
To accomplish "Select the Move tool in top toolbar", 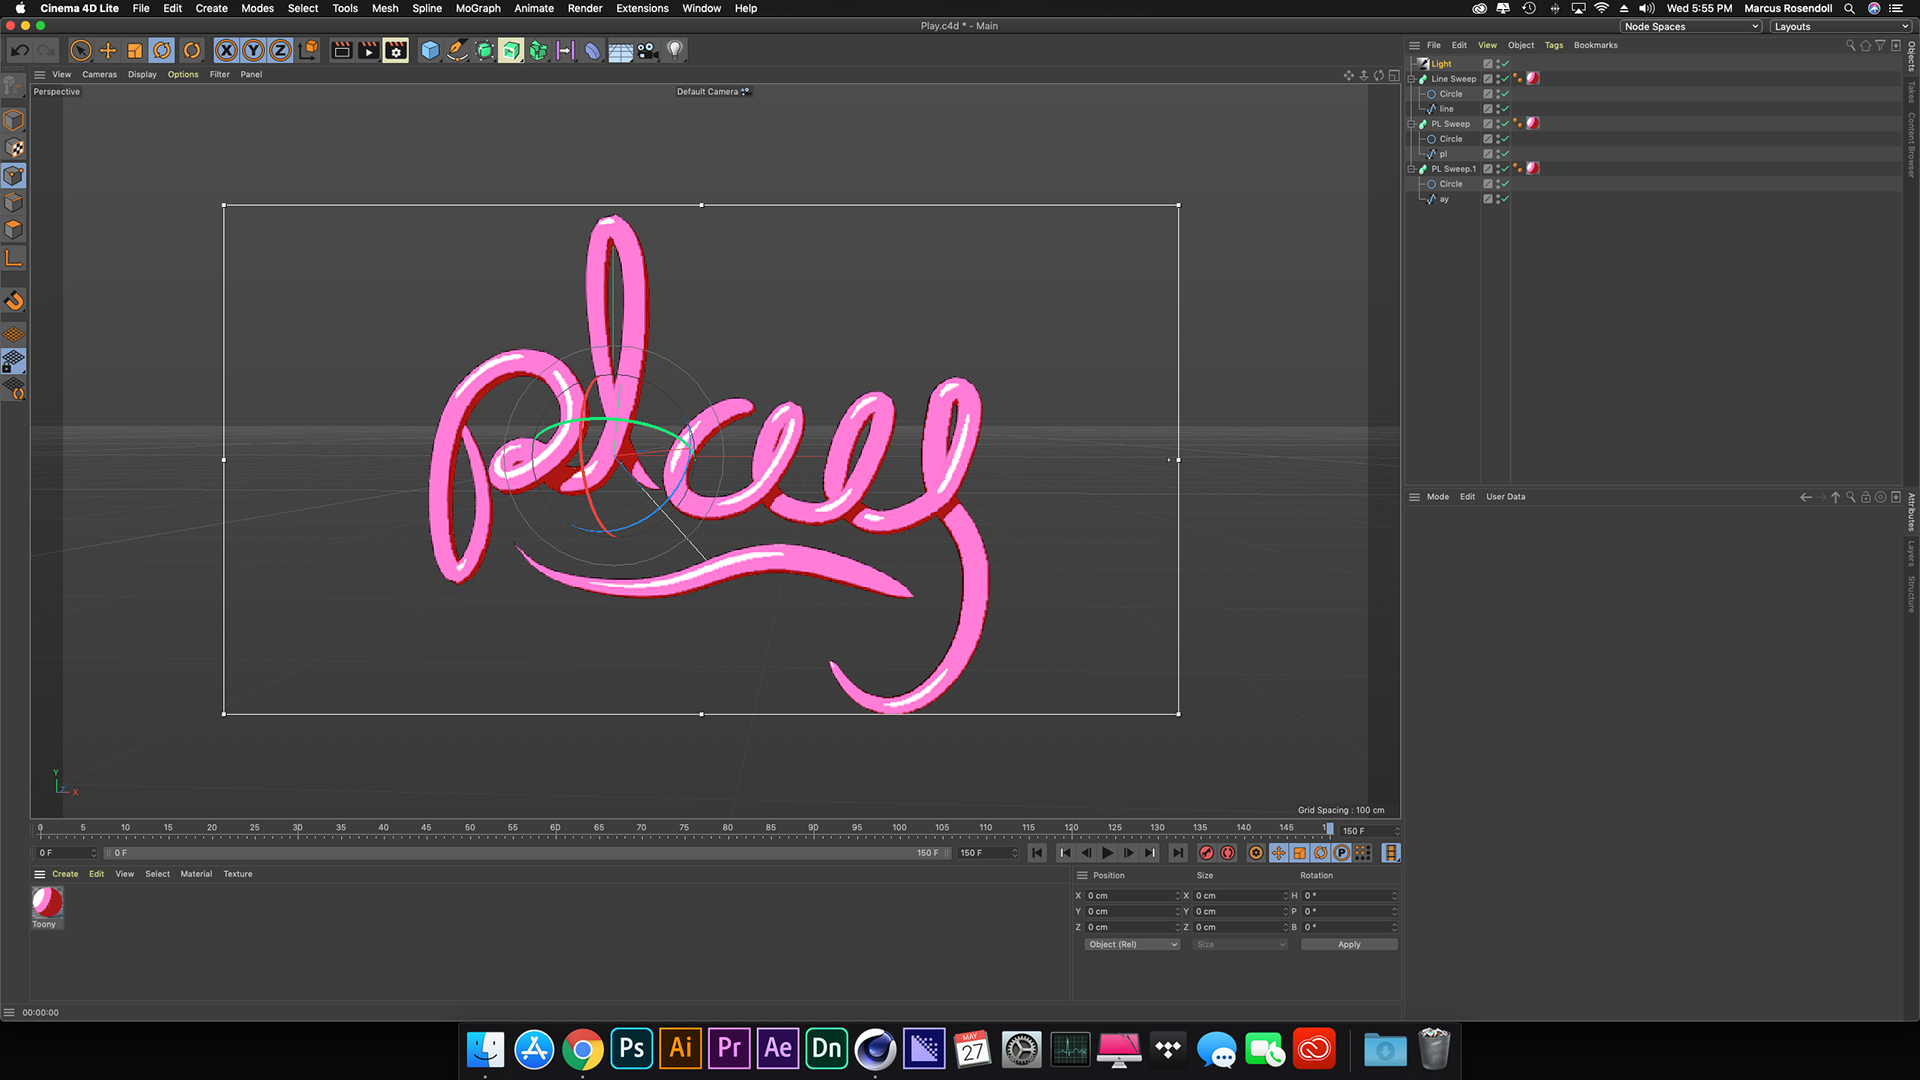I will tap(108, 50).
